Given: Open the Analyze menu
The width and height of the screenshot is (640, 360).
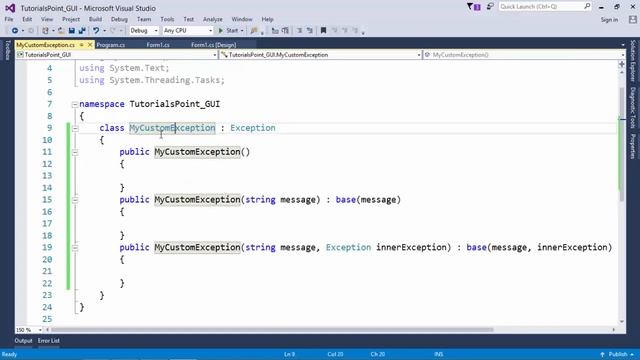Looking at the screenshot, I should click(213, 19).
